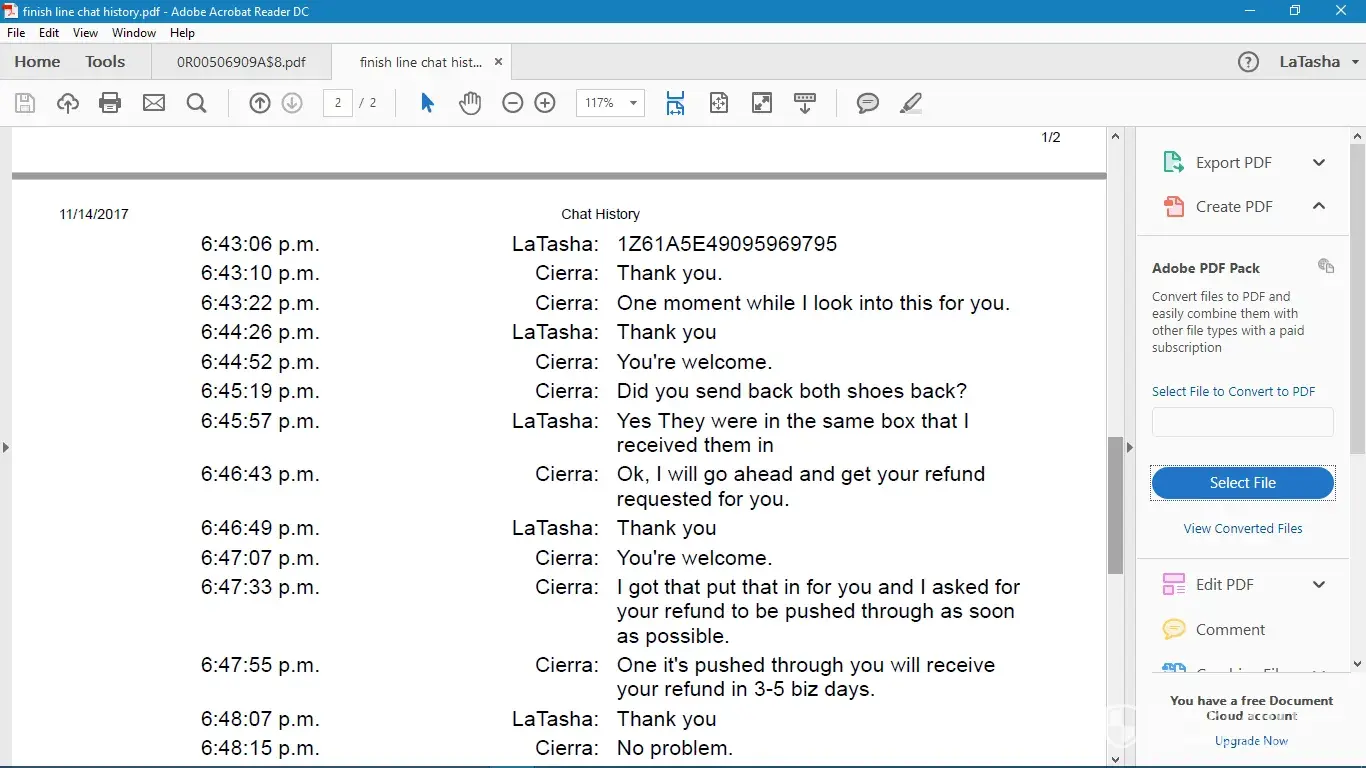This screenshot has height=768, width=1366.
Task: Open the magnifier search tool
Action: 197,103
